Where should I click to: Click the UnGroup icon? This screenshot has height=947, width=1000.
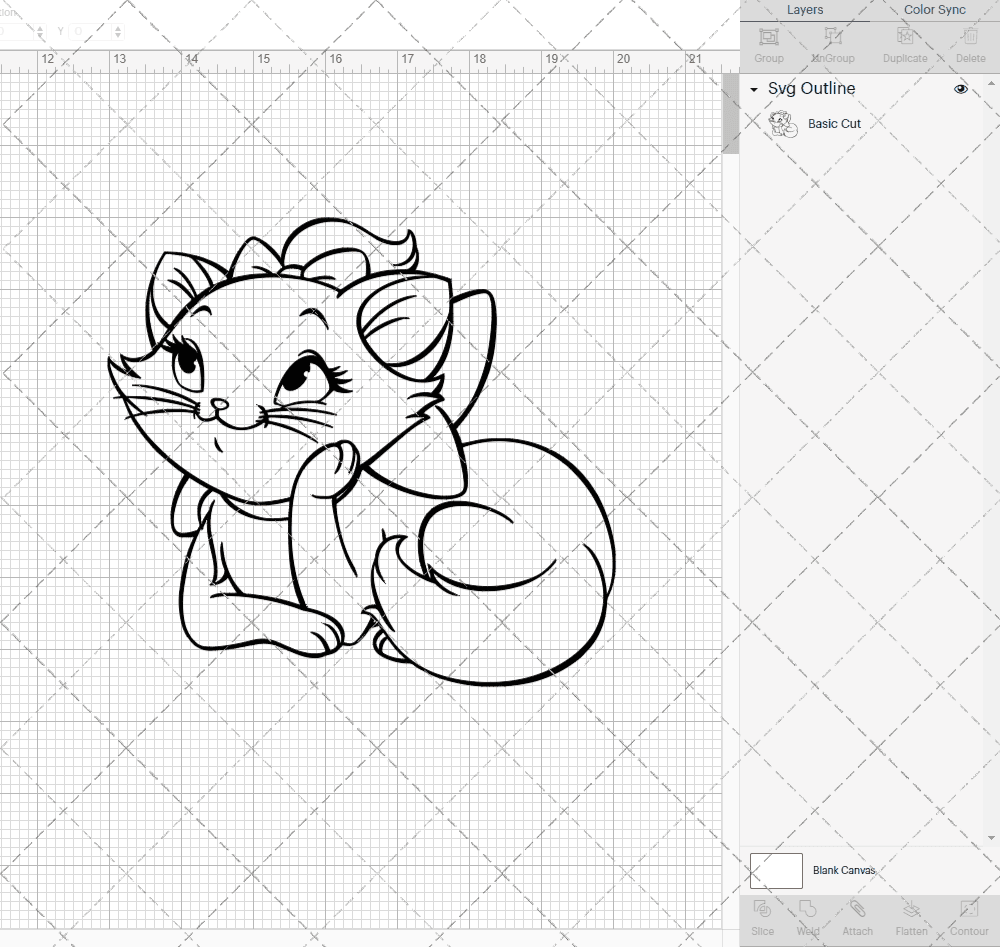(832, 36)
